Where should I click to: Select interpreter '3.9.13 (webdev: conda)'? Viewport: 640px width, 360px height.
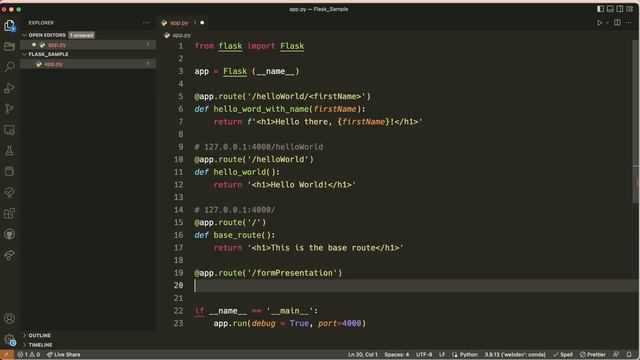point(515,355)
